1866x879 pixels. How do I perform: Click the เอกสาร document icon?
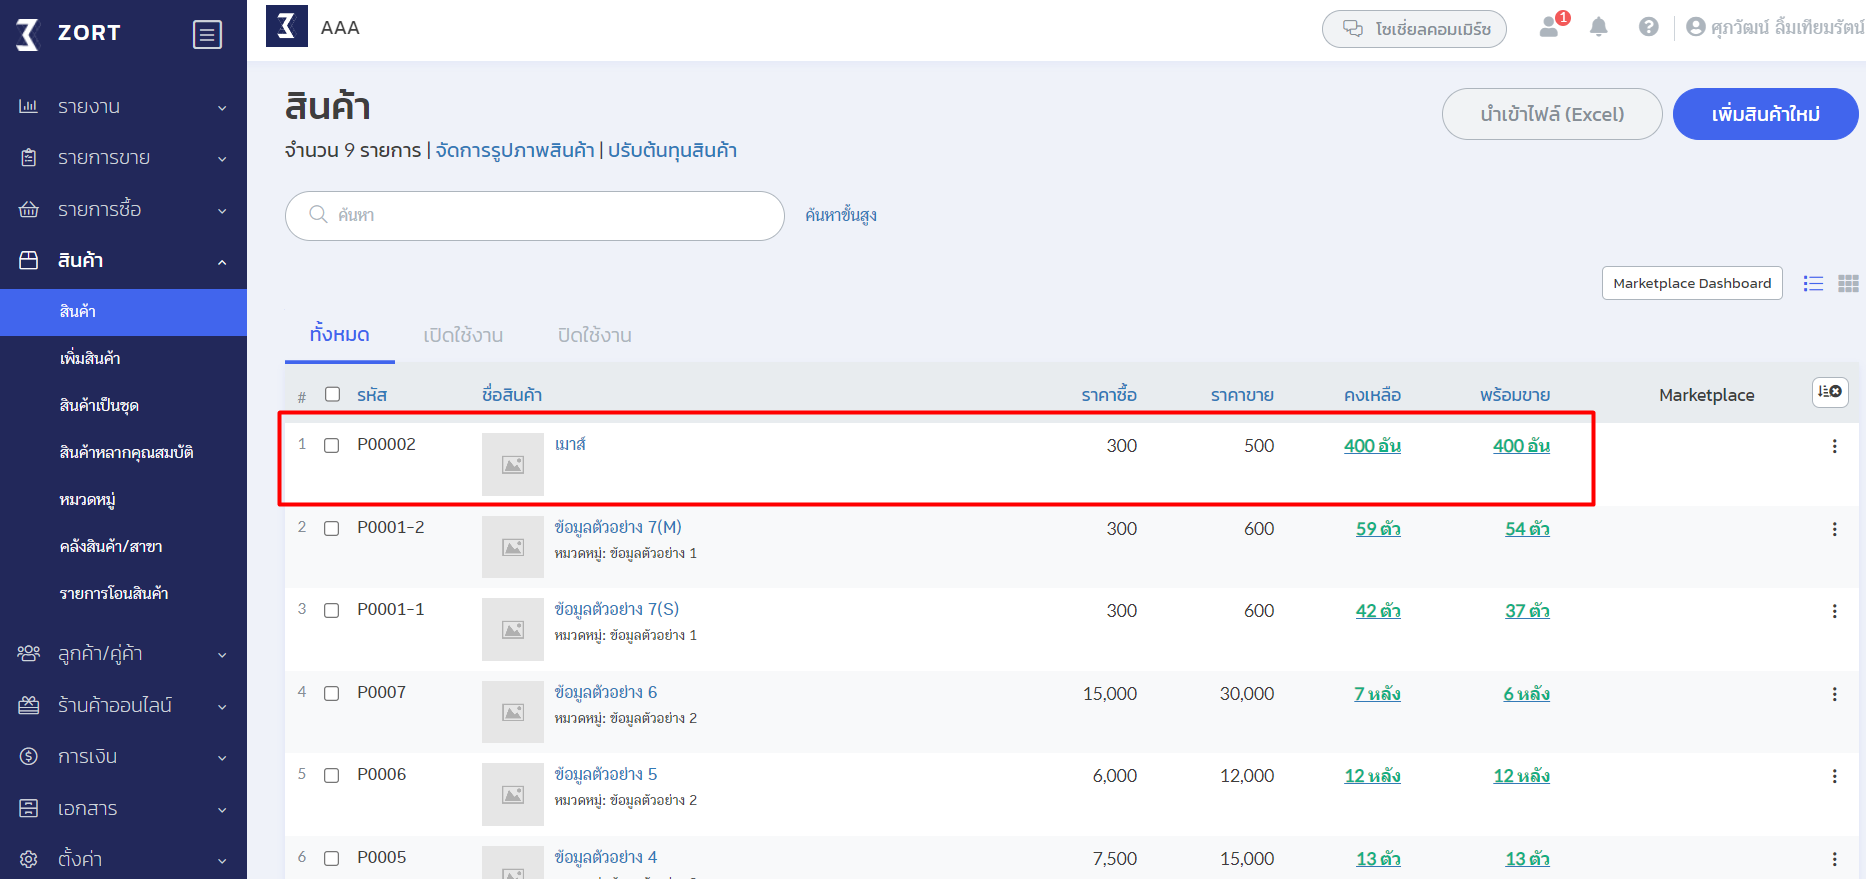[x=29, y=808]
